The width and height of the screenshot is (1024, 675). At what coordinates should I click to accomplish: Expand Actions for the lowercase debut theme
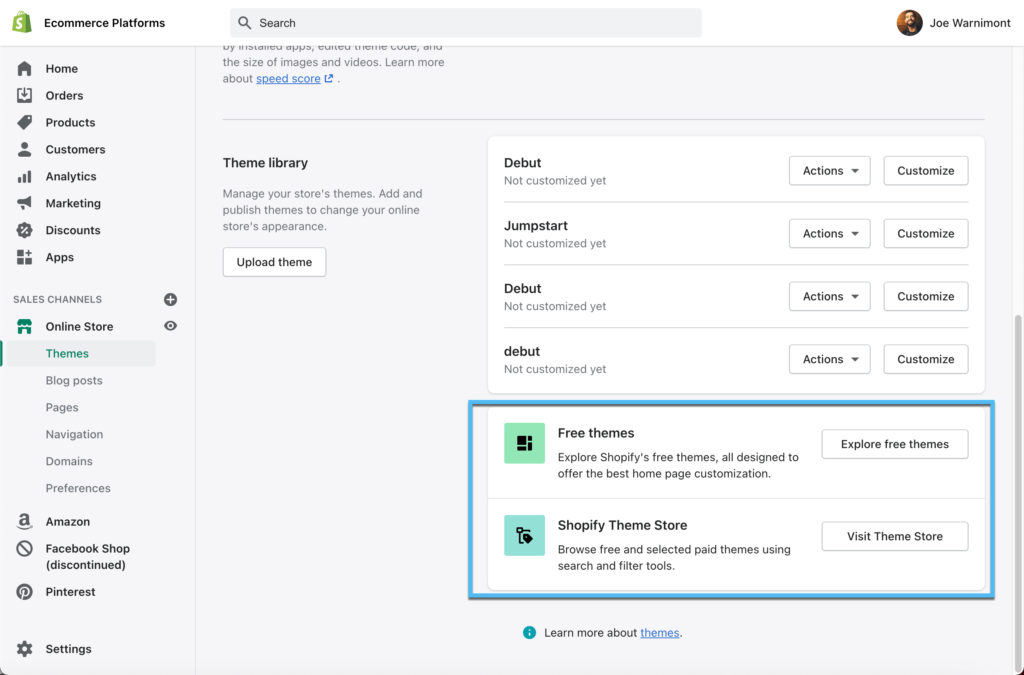[x=829, y=359]
